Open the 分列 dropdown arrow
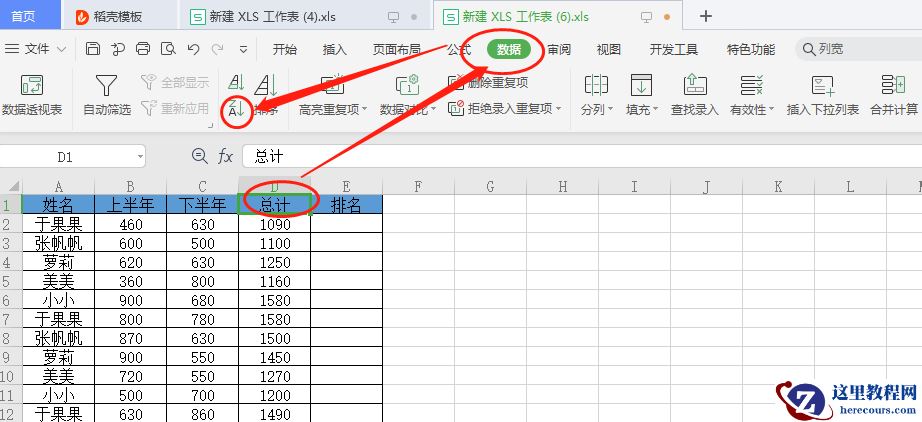922x422 pixels. click(x=610, y=109)
